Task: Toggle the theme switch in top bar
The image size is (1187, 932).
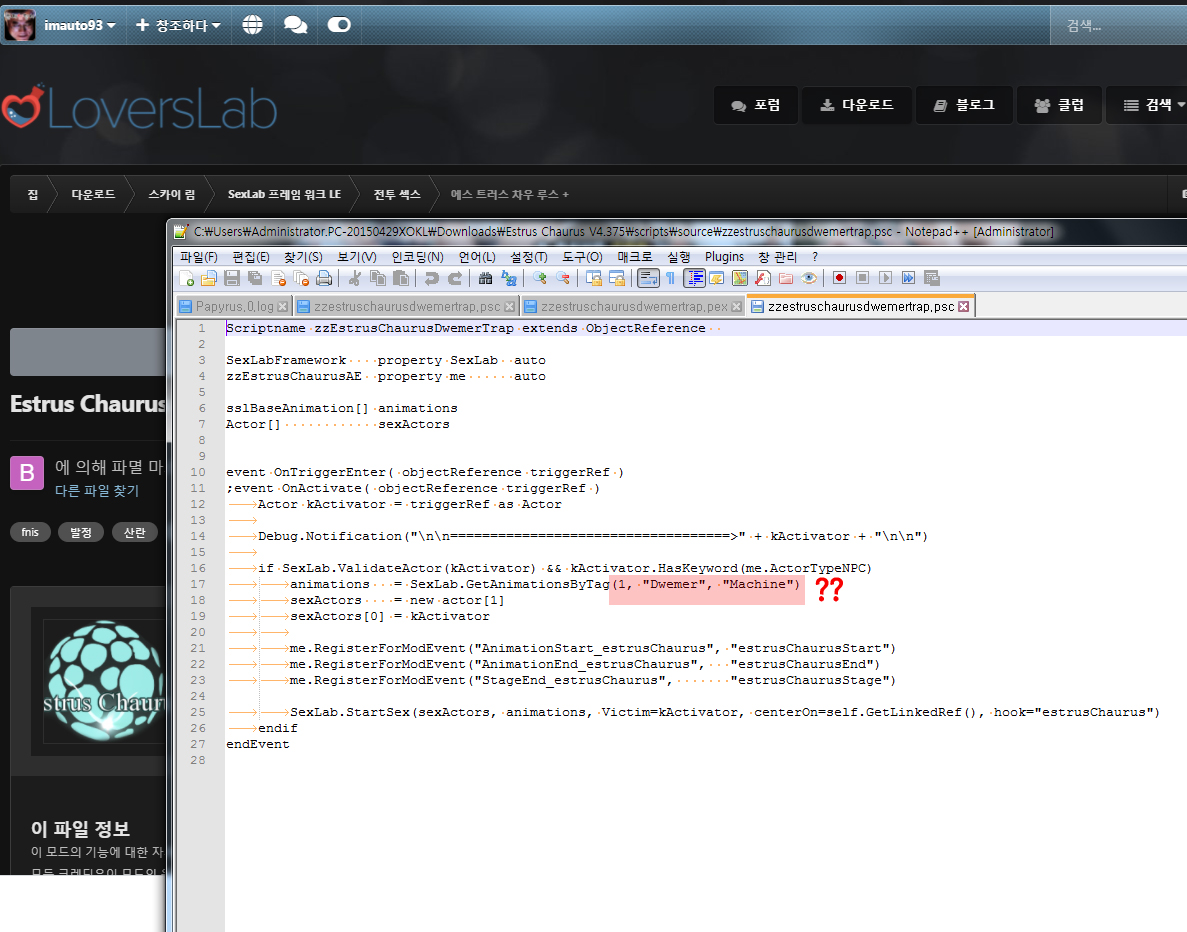Action: coord(339,25)
